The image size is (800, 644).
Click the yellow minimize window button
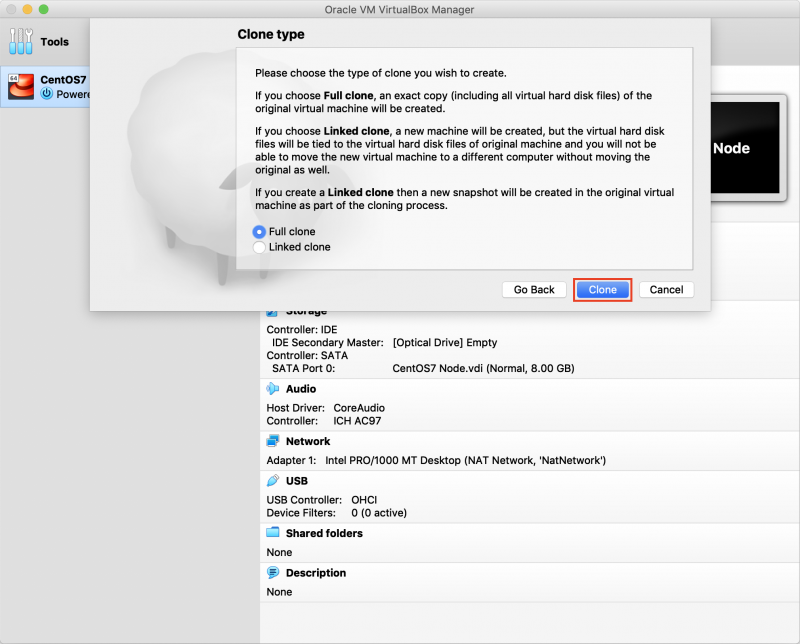pos(28,9)
